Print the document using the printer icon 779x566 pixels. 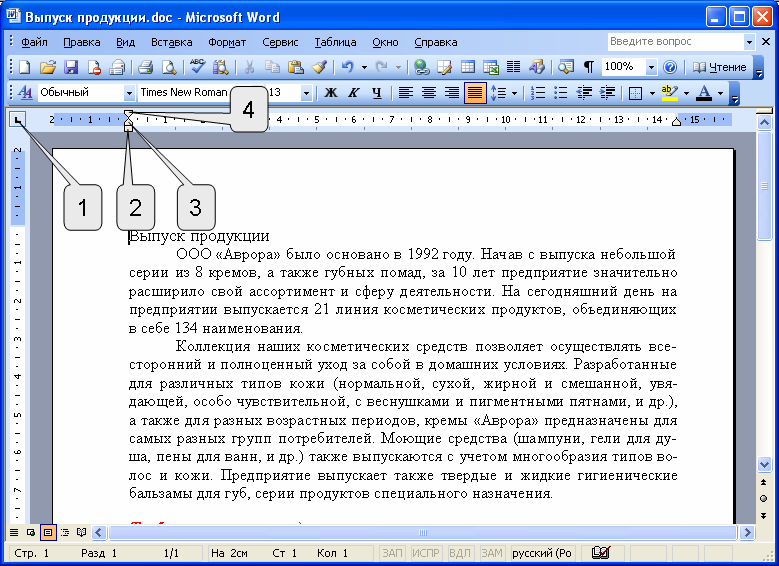coord(145,67)
